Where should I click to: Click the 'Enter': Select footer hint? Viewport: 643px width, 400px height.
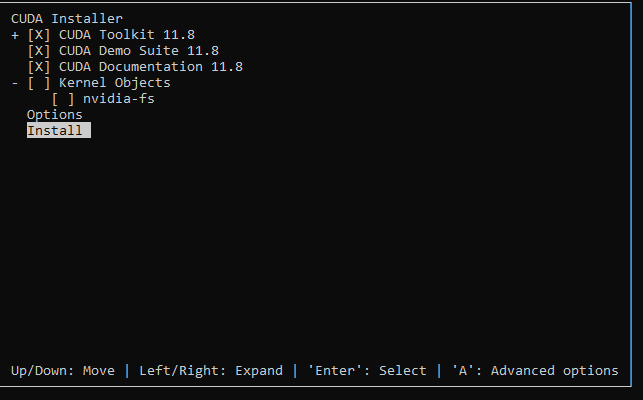(x=367, y=371)
